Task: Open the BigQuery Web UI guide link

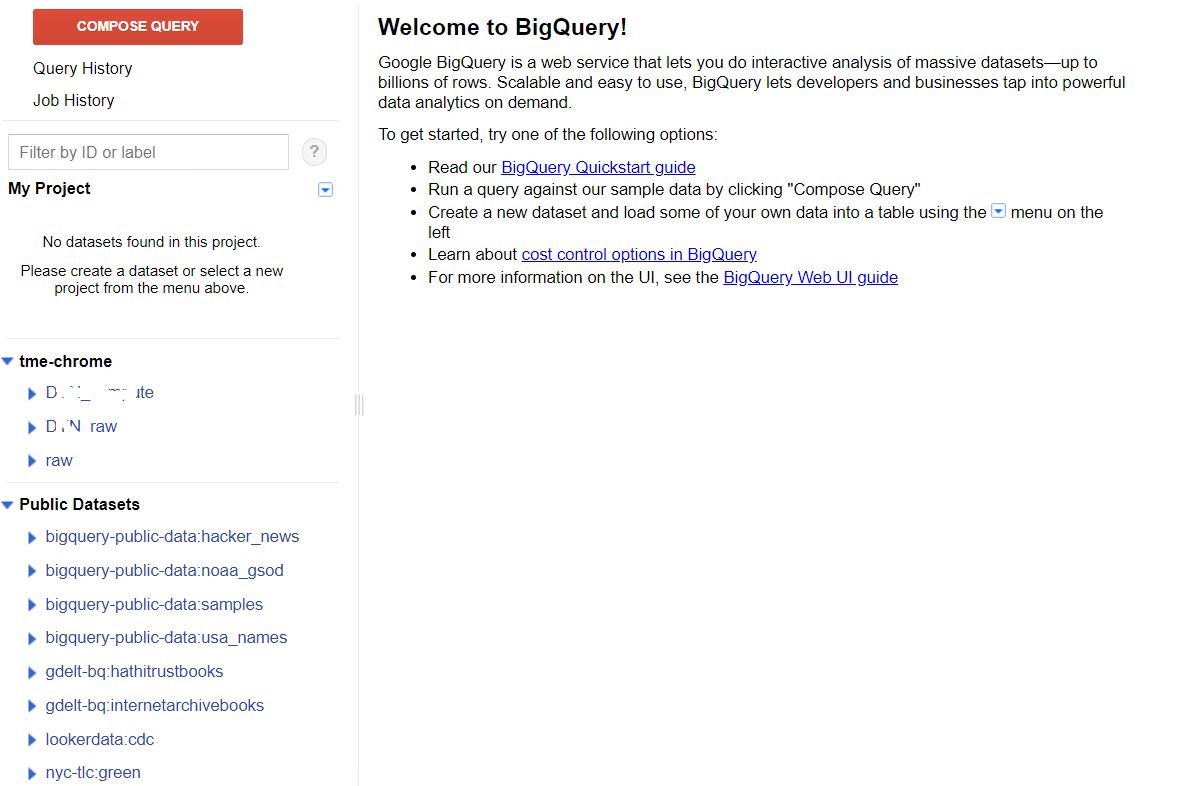Action: click(x=811, y=277)
